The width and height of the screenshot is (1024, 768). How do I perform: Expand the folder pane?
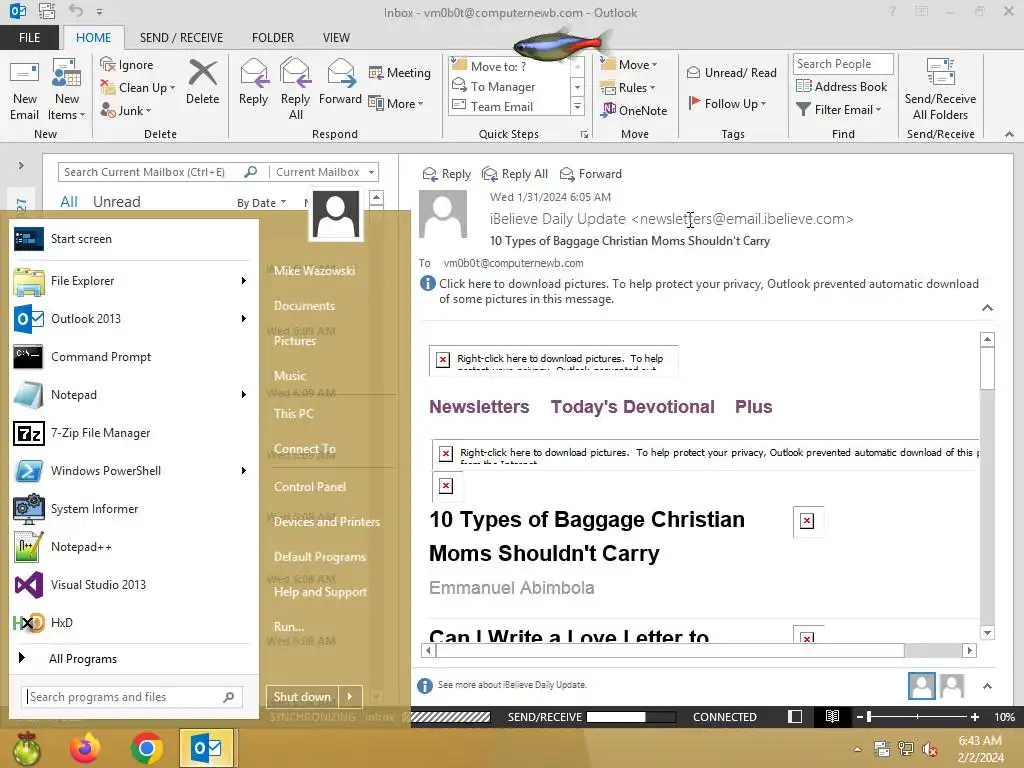(21, 166)
